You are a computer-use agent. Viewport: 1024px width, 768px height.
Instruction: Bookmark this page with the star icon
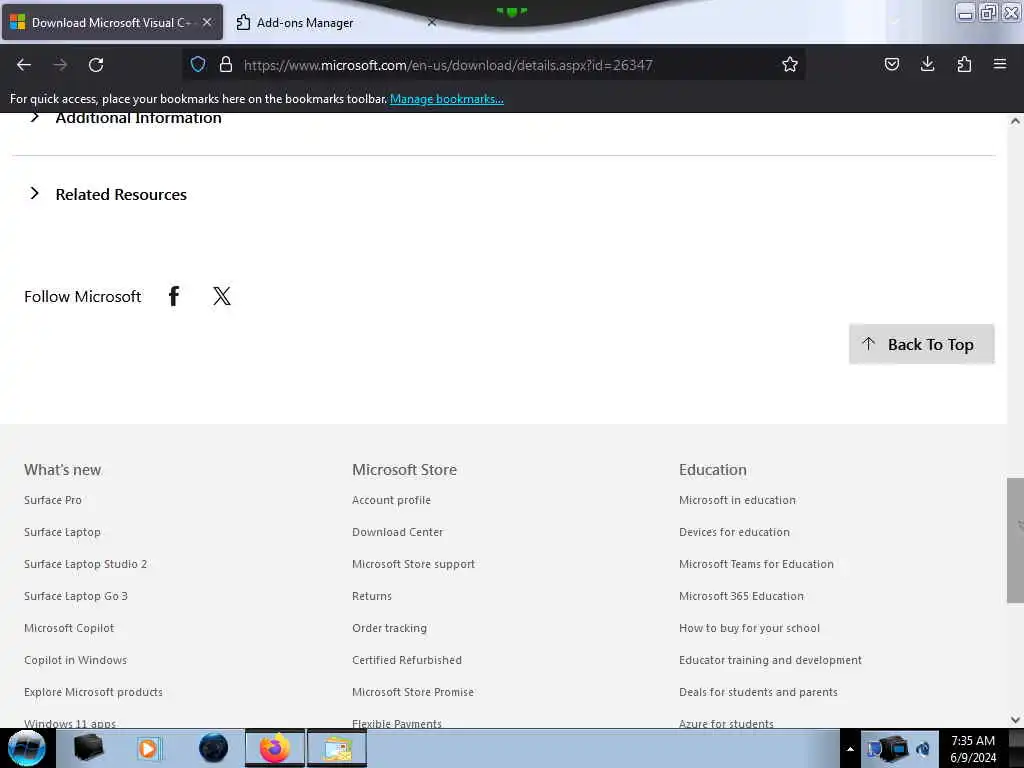pos(790,64)
